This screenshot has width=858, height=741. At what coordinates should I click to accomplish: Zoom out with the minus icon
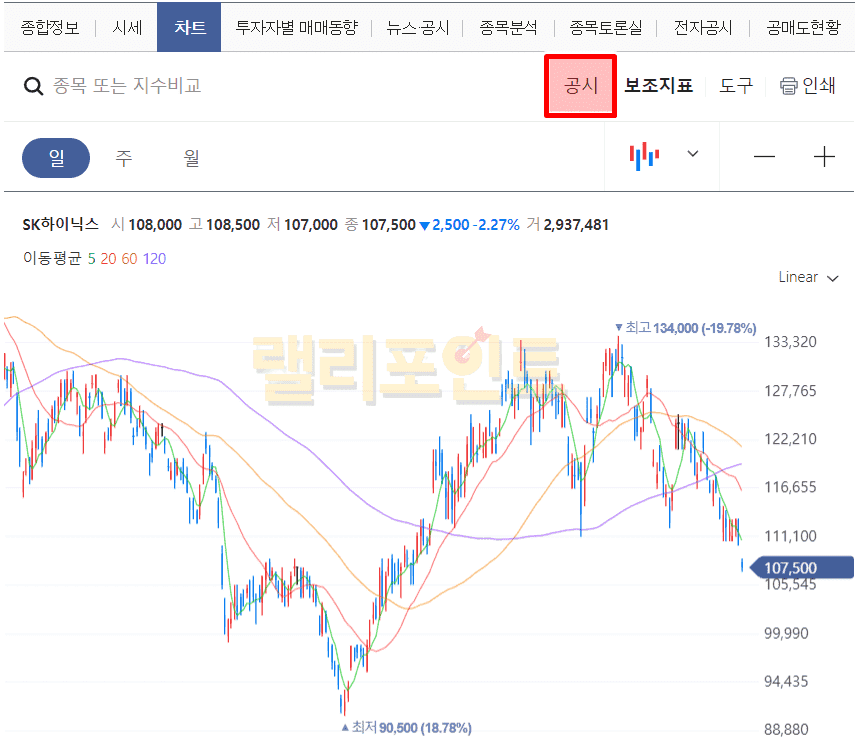coord(765,157)
